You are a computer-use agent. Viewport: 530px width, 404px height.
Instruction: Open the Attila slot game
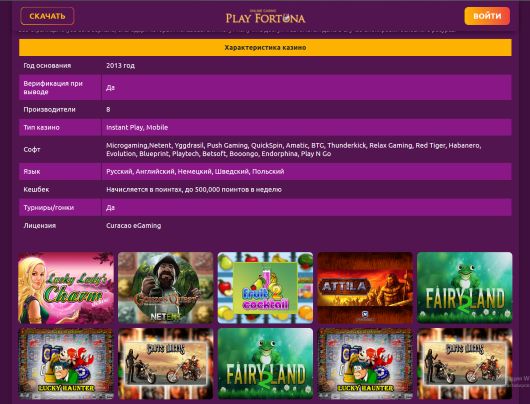[x=365, y=288]
